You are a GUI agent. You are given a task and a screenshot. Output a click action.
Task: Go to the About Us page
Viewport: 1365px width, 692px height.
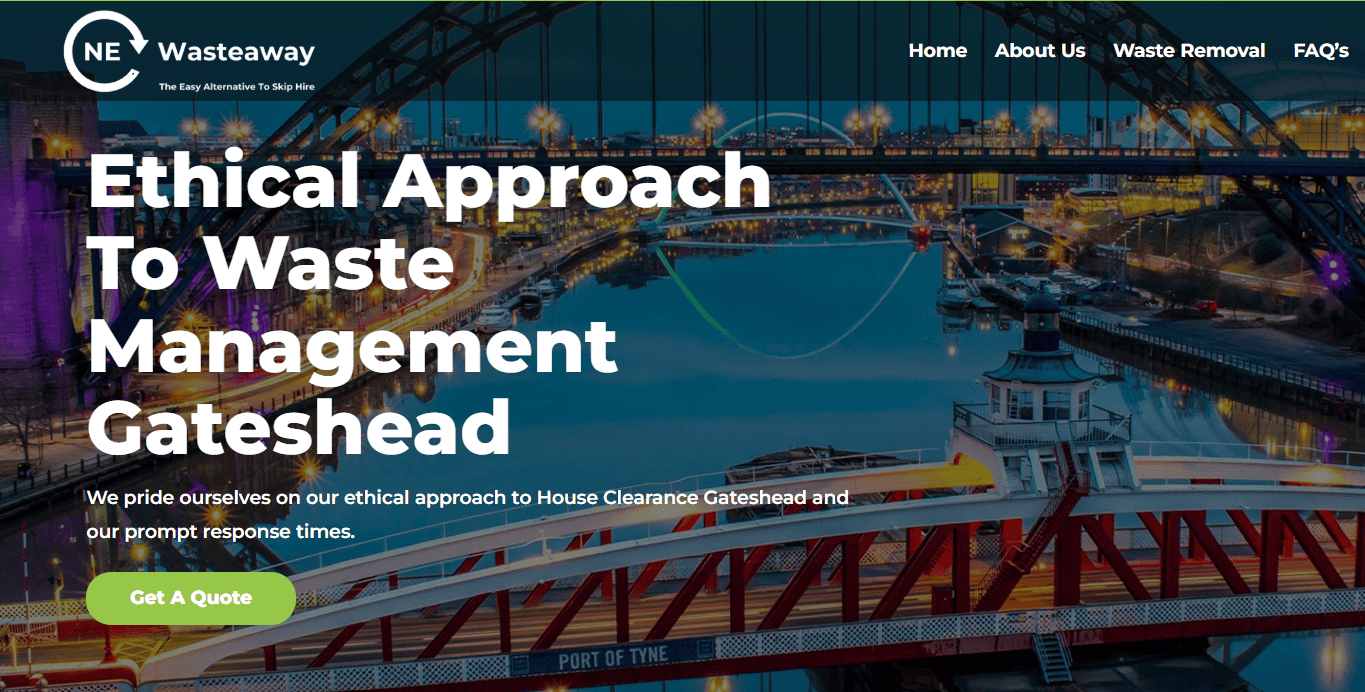1040,51
